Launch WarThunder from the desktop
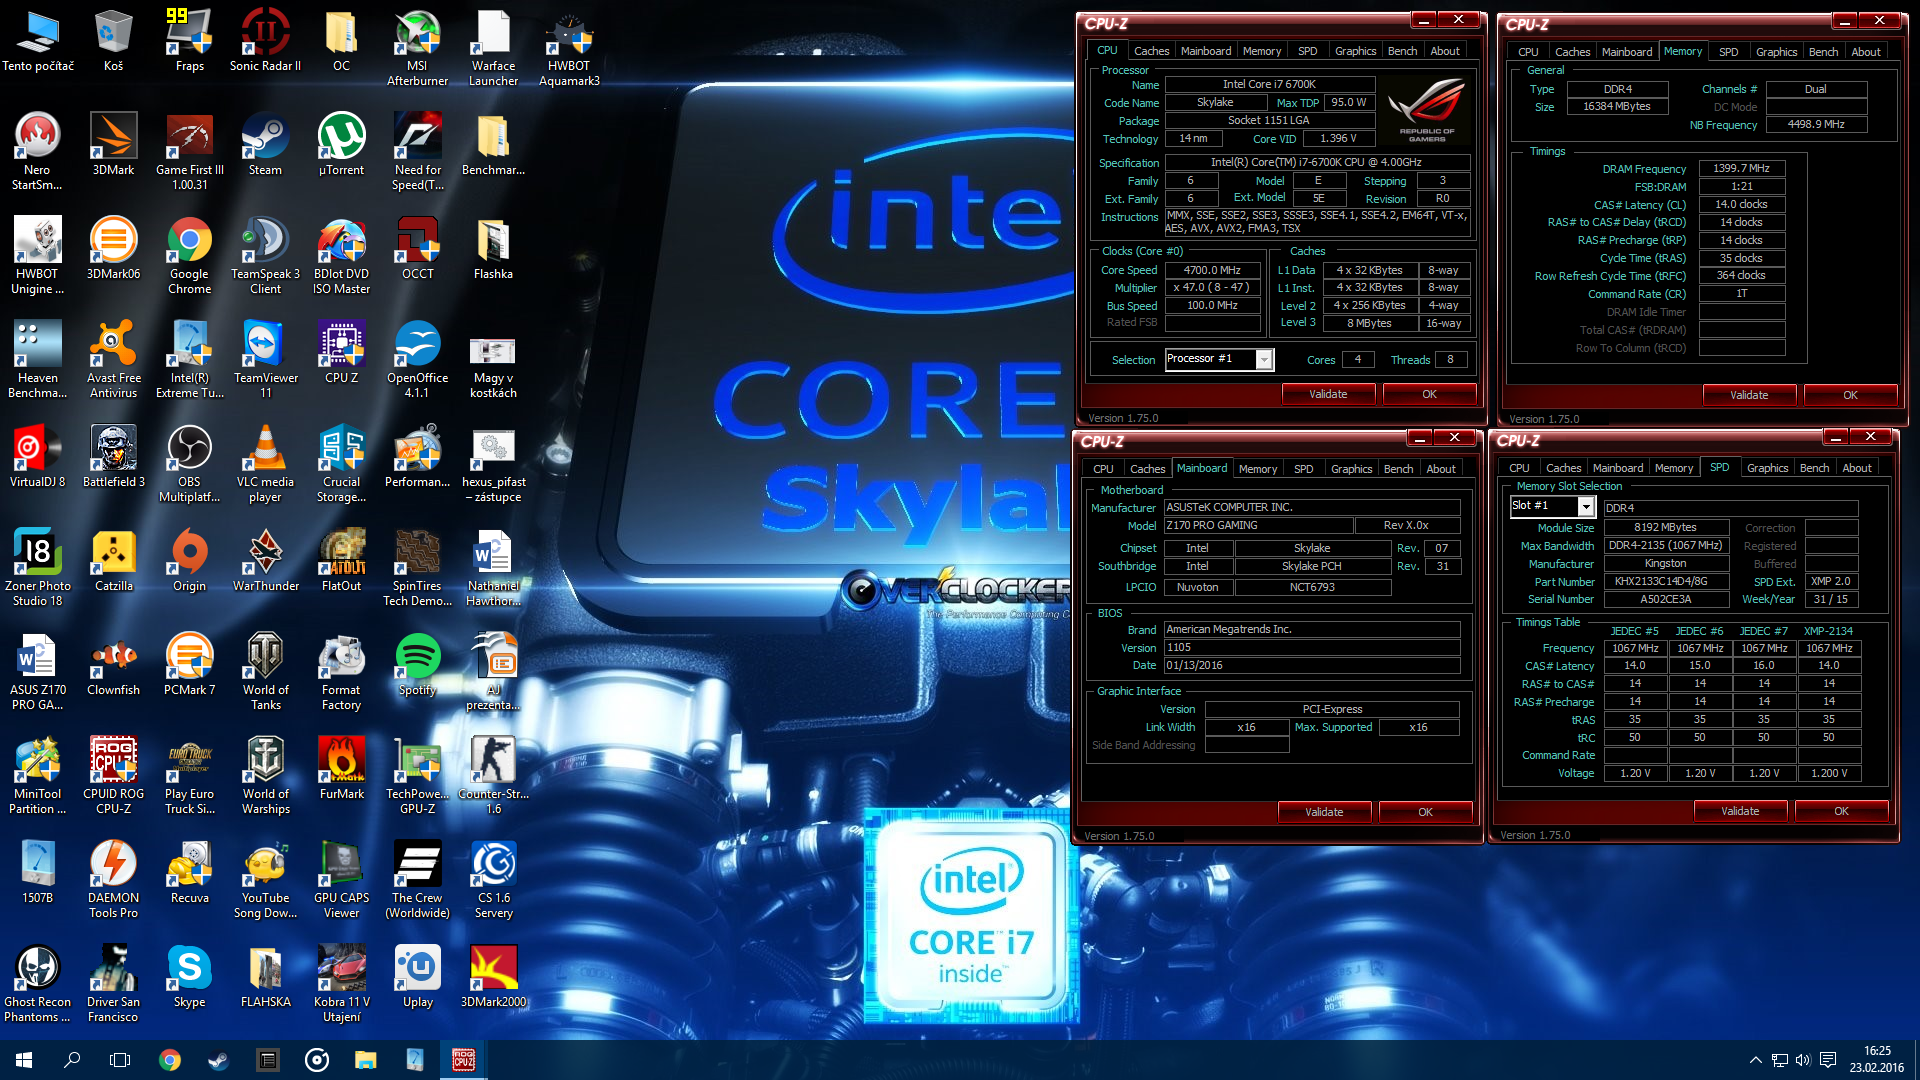This screenshot has height=1080, width=1920. (x=265, y=561)
